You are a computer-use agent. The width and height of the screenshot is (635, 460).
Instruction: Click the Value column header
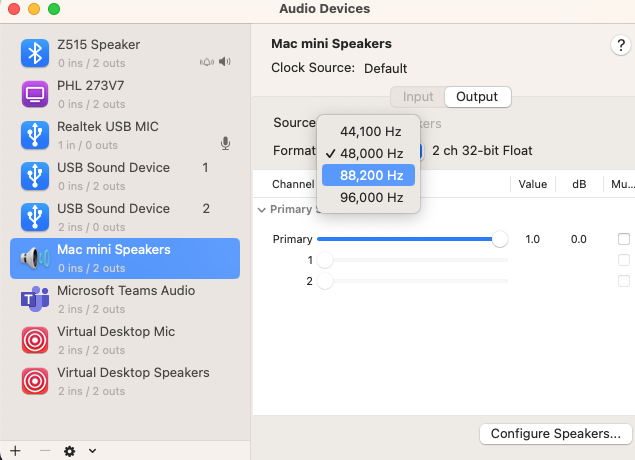click(533, 184)
